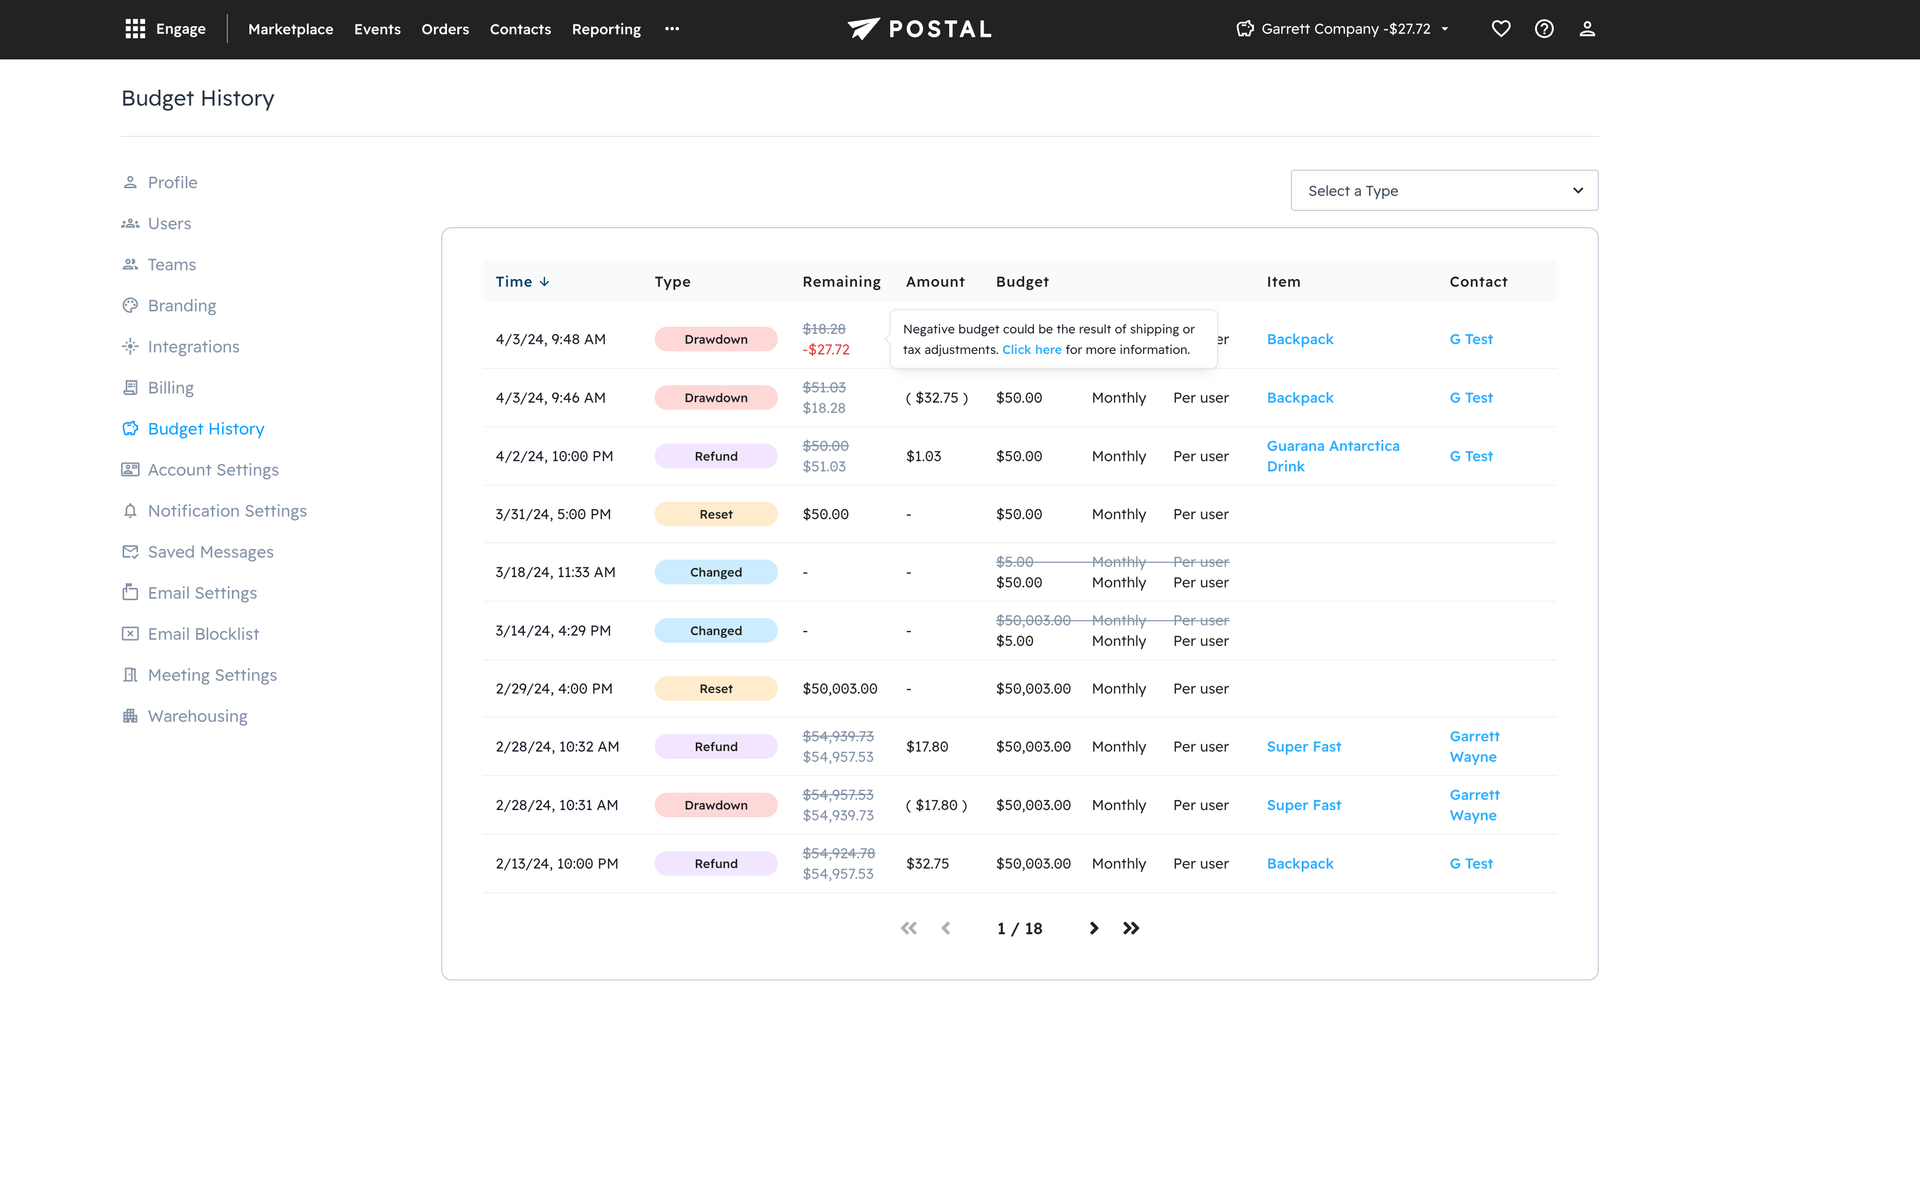Viewport: 1920px width, 1184px height.
Task: Open the user account icon
Action: [x=1587, y=29]
